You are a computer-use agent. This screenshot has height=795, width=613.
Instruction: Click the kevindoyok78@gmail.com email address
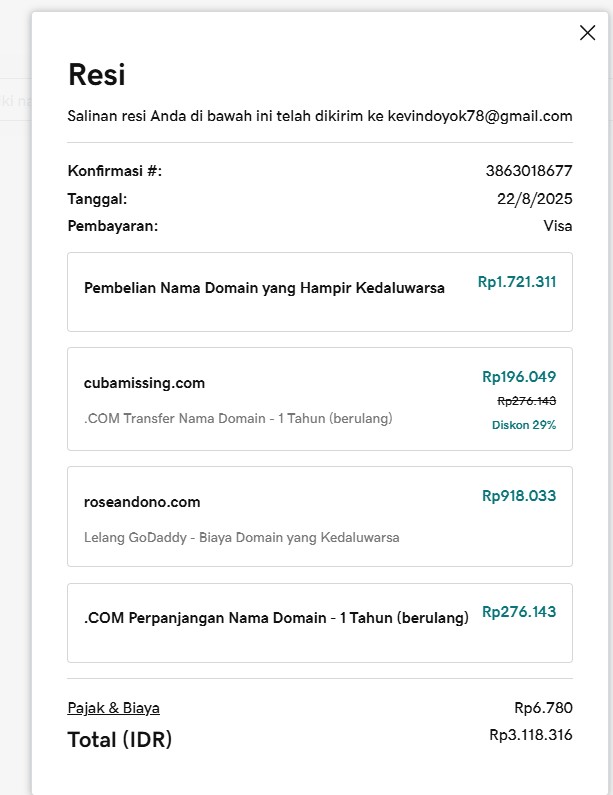point(480,116)
